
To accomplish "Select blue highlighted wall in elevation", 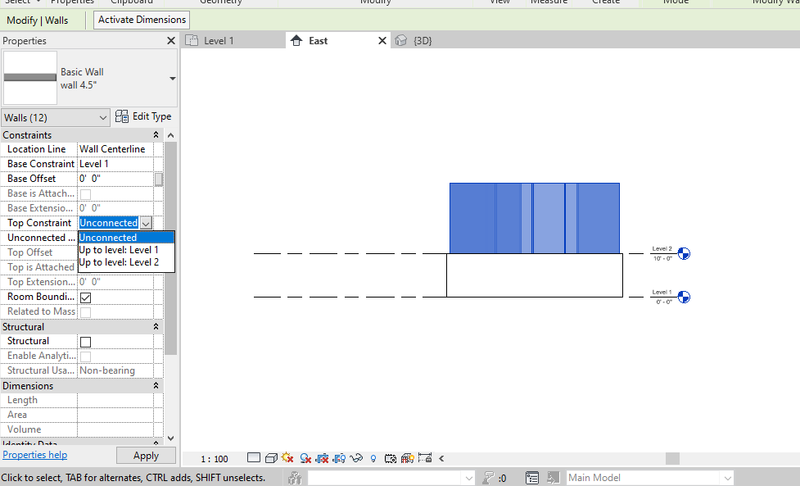I will [534, 218].
